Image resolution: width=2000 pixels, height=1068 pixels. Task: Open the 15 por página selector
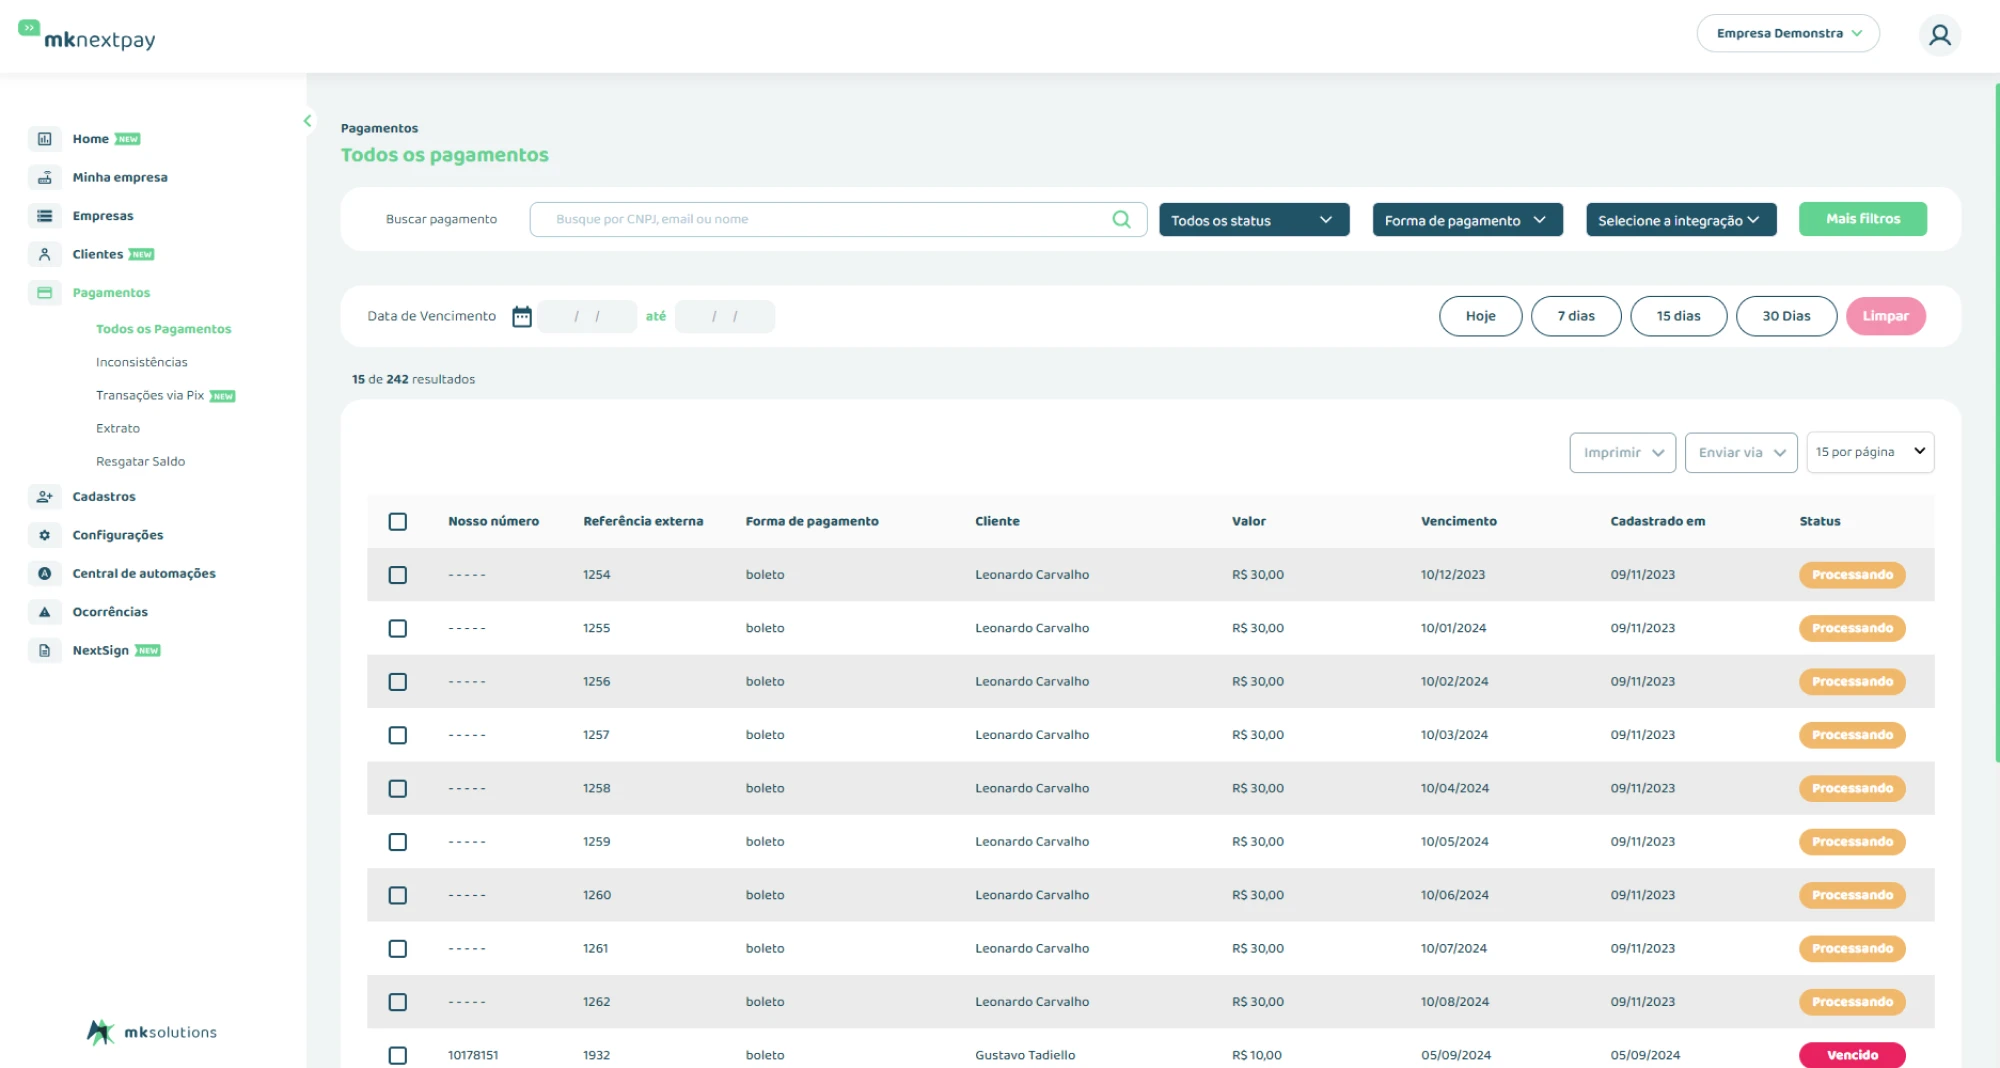(1870, 452)
